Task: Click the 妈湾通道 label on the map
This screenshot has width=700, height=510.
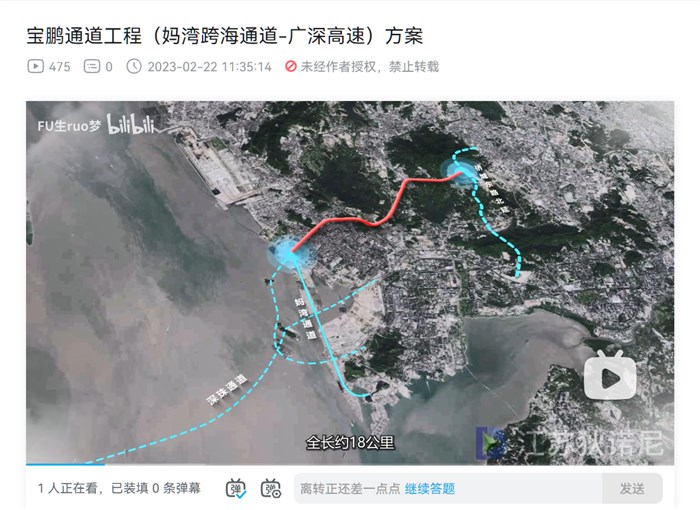Action: coord(305,319)
